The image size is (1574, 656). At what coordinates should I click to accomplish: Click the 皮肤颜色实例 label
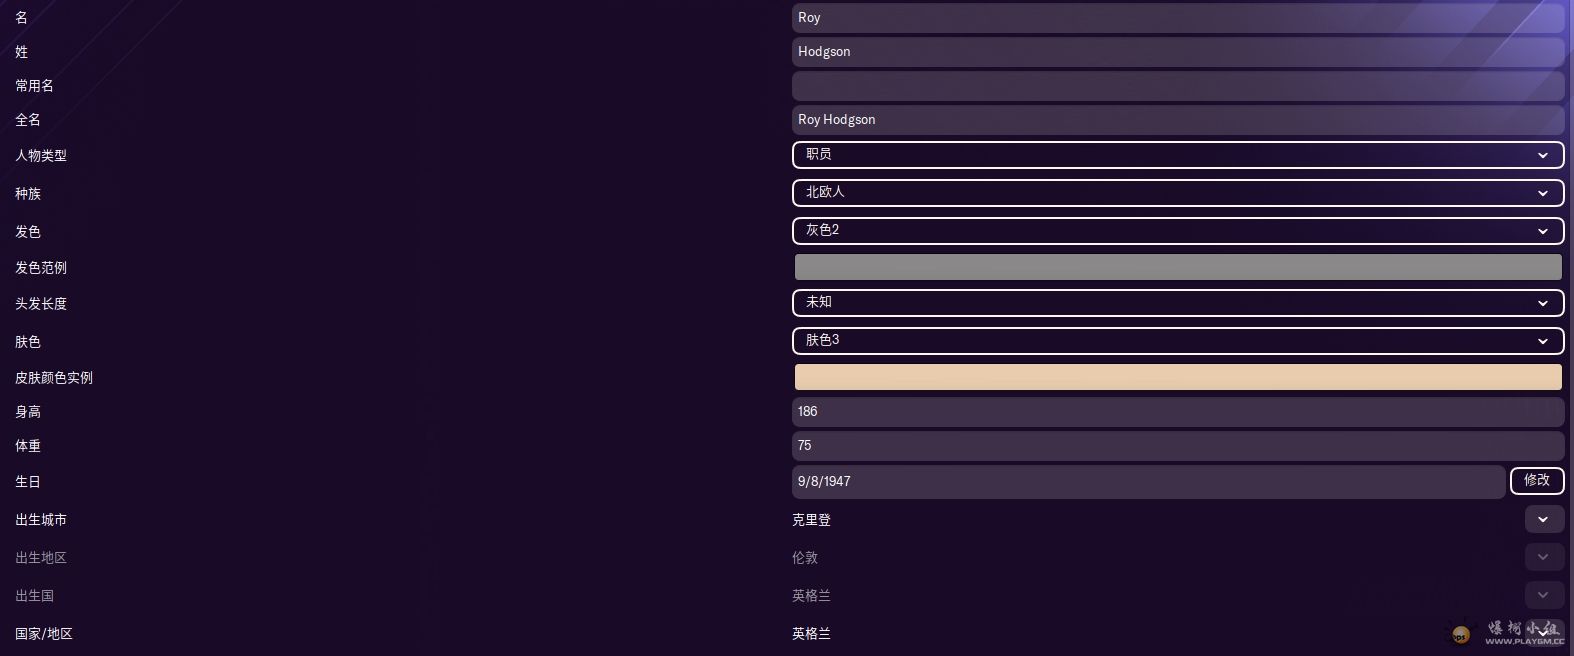(x=54, y=378)
